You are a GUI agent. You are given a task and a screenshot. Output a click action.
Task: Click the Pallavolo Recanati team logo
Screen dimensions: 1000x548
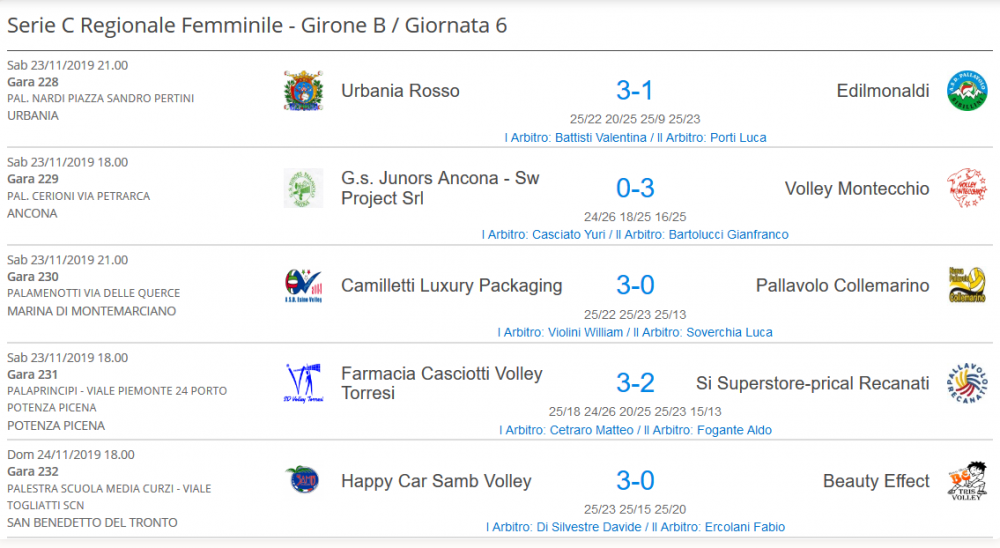point(967,383)
